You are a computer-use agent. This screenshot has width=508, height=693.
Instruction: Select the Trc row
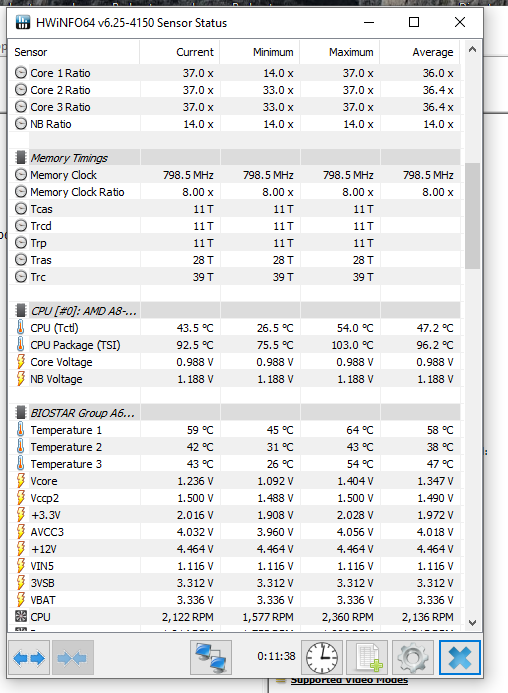click(234, 277)
